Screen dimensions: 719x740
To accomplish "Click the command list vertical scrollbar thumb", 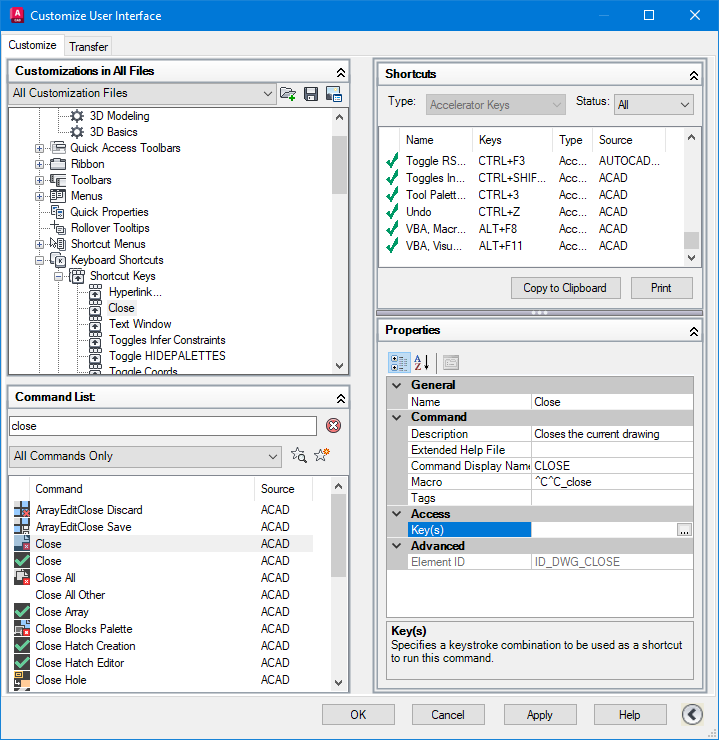I will point(338,536).
